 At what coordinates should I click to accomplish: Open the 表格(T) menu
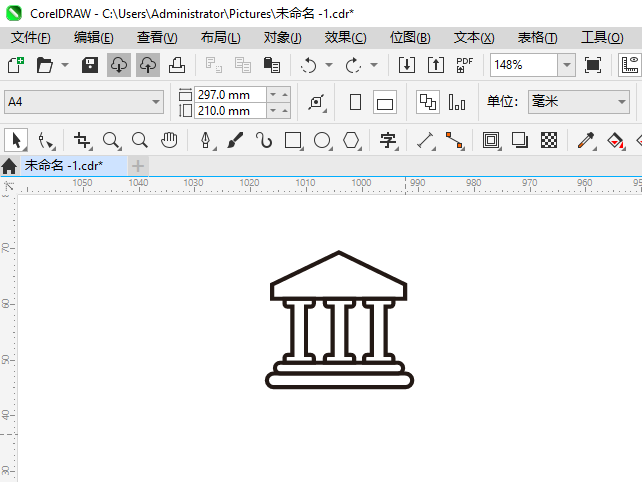click(x=537, y=38)
